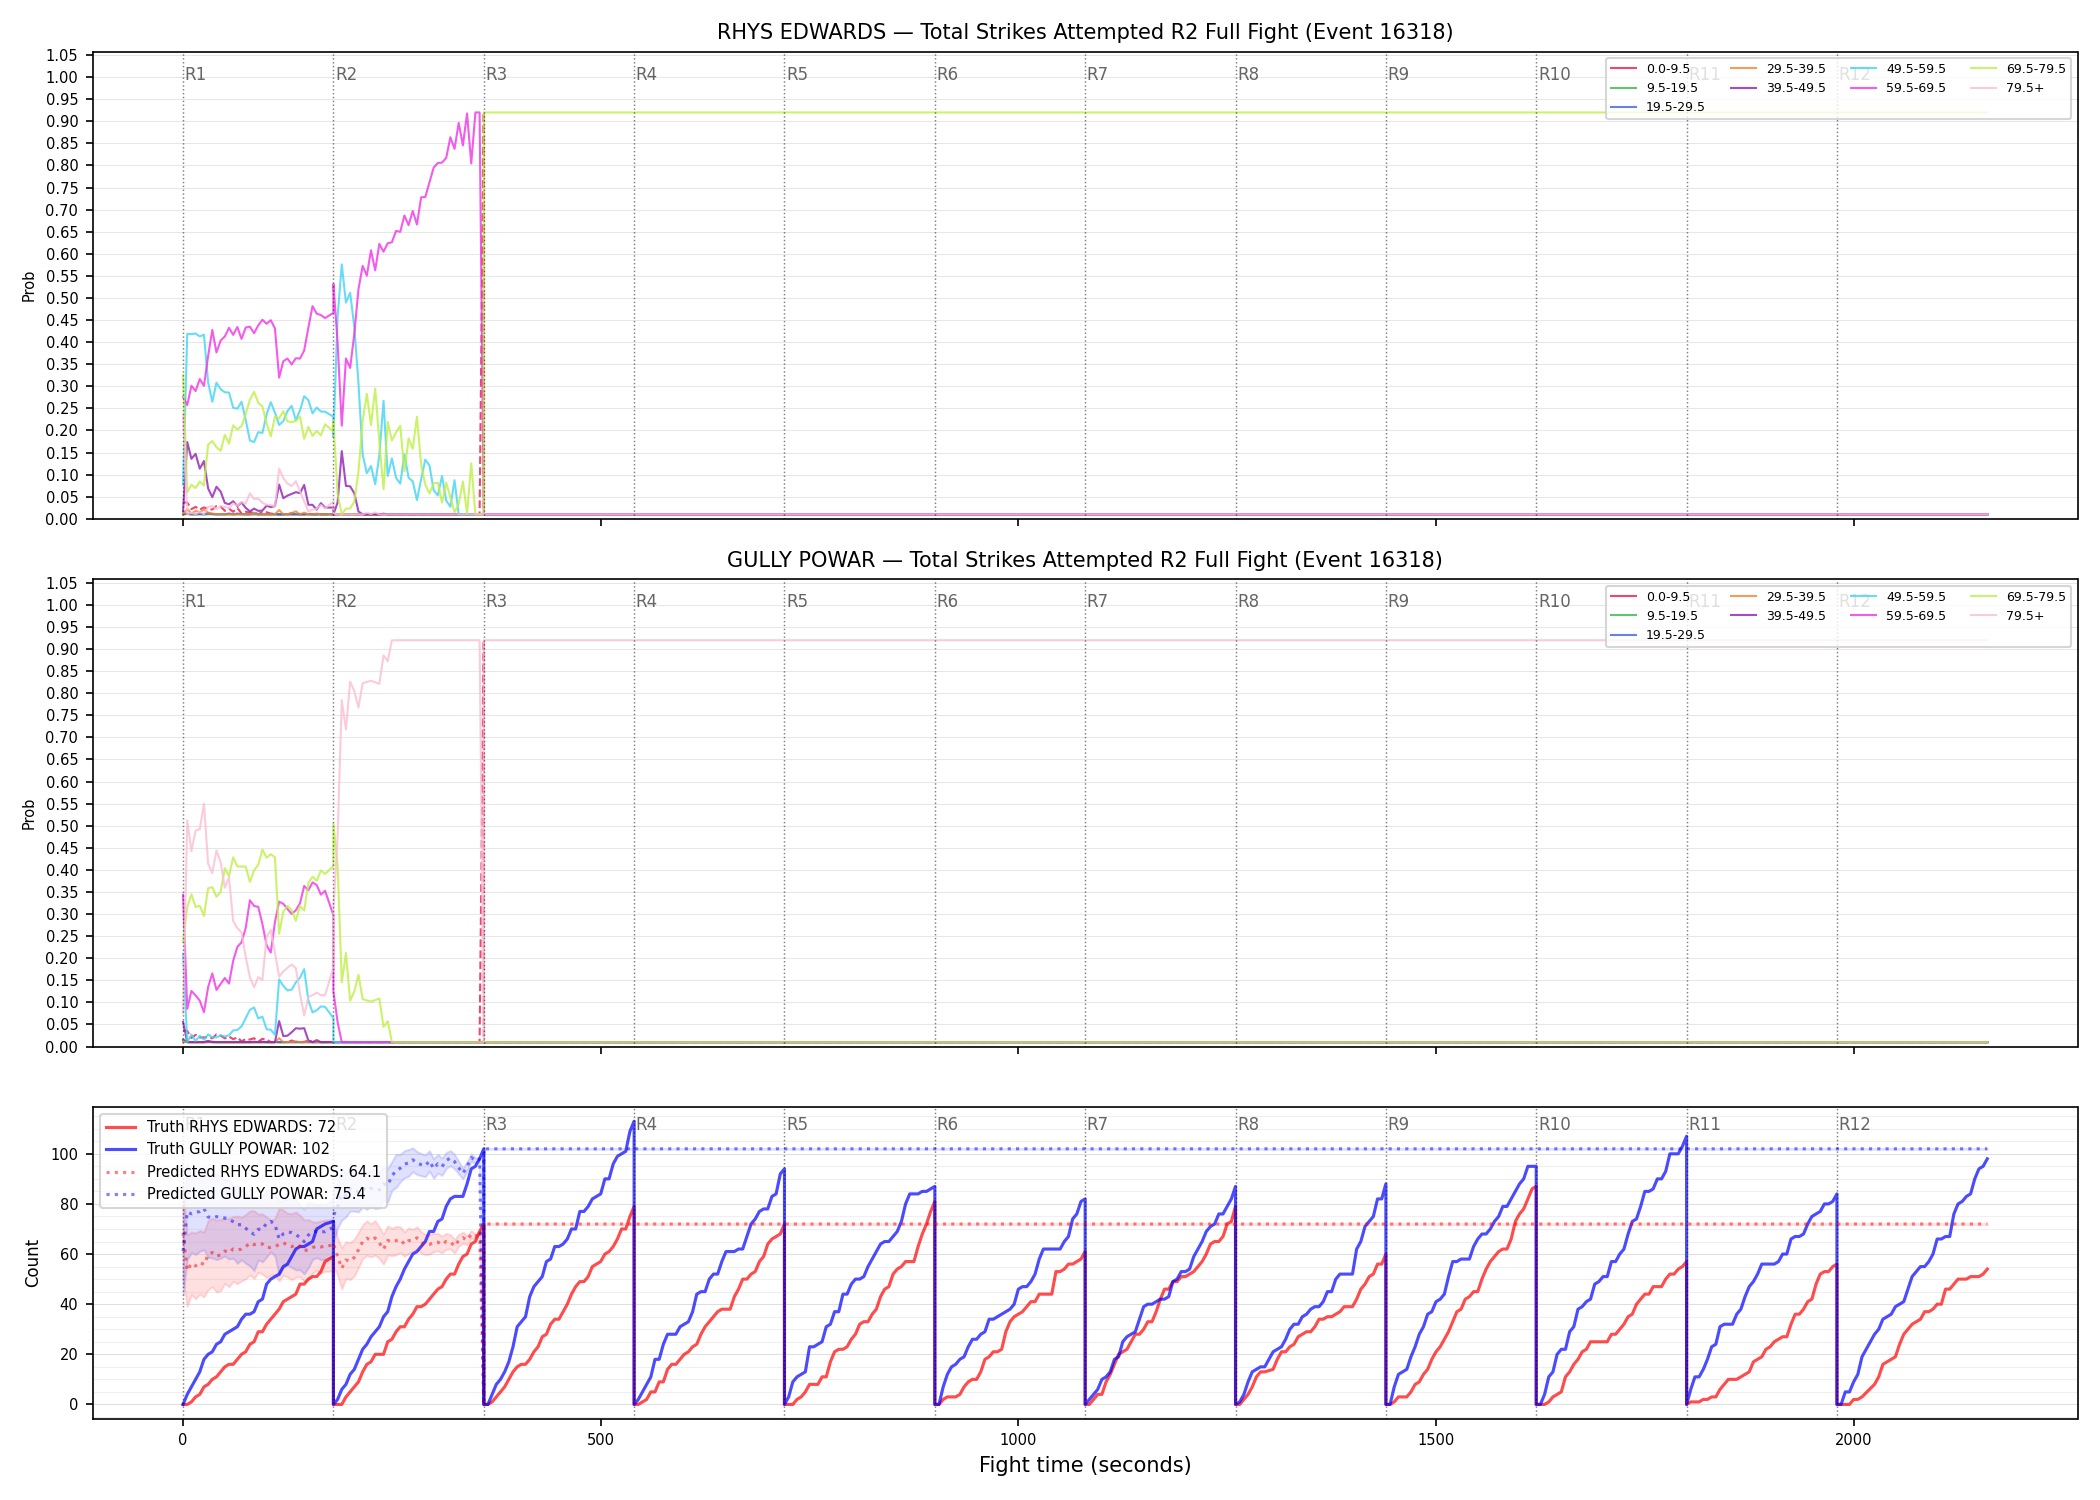Click the R3 round marker in top chart
The width and height of the screenshot is (2100, 1500).
[496, 74]
